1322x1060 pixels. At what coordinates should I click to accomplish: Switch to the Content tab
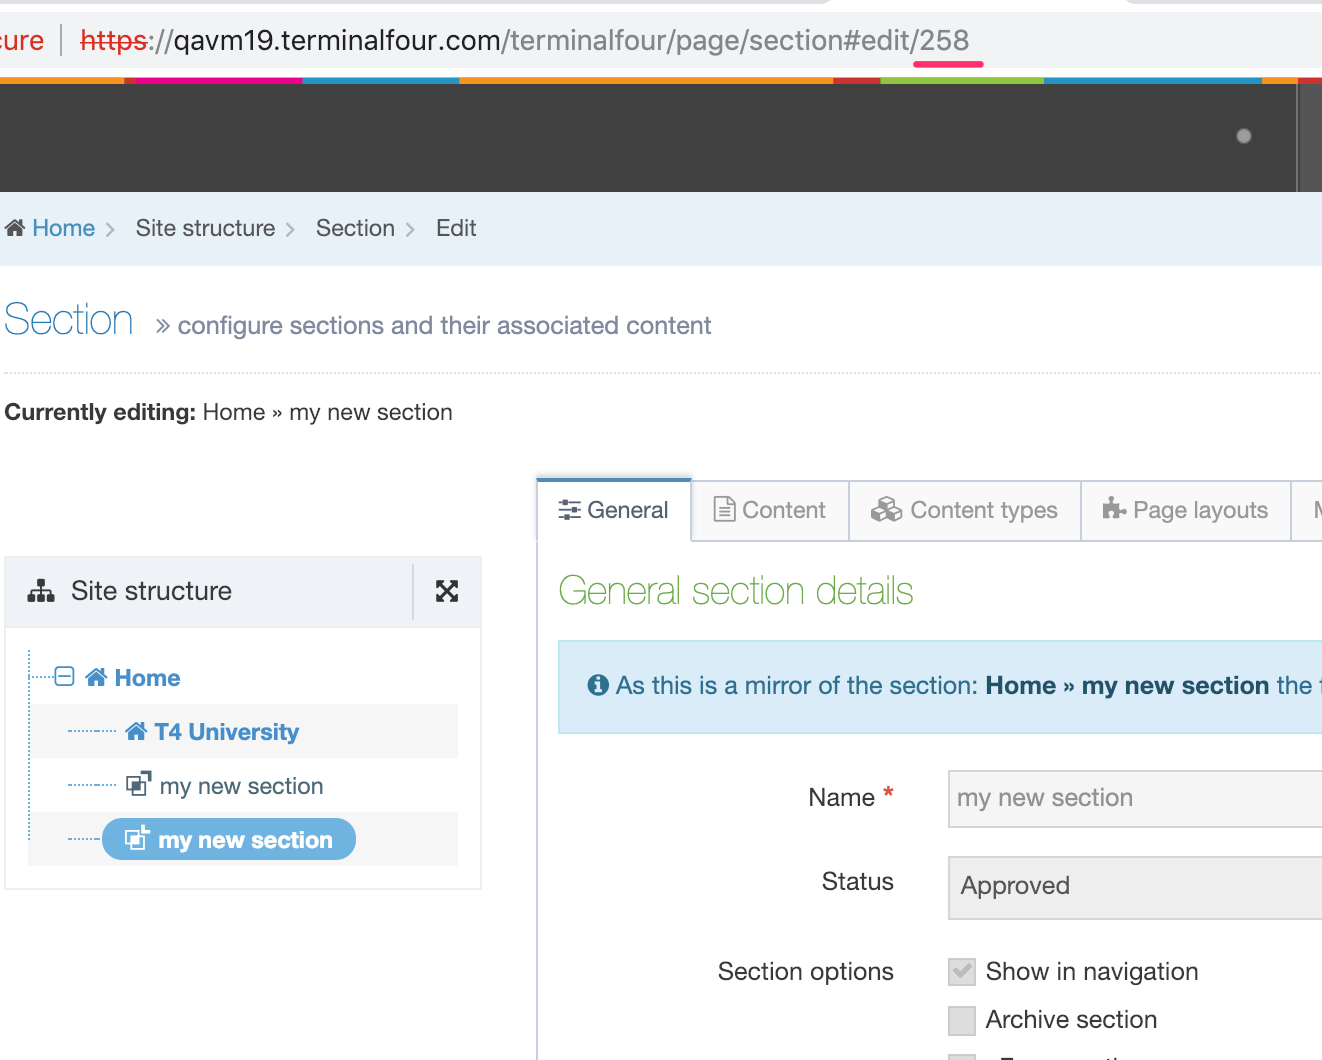[770, 510]
